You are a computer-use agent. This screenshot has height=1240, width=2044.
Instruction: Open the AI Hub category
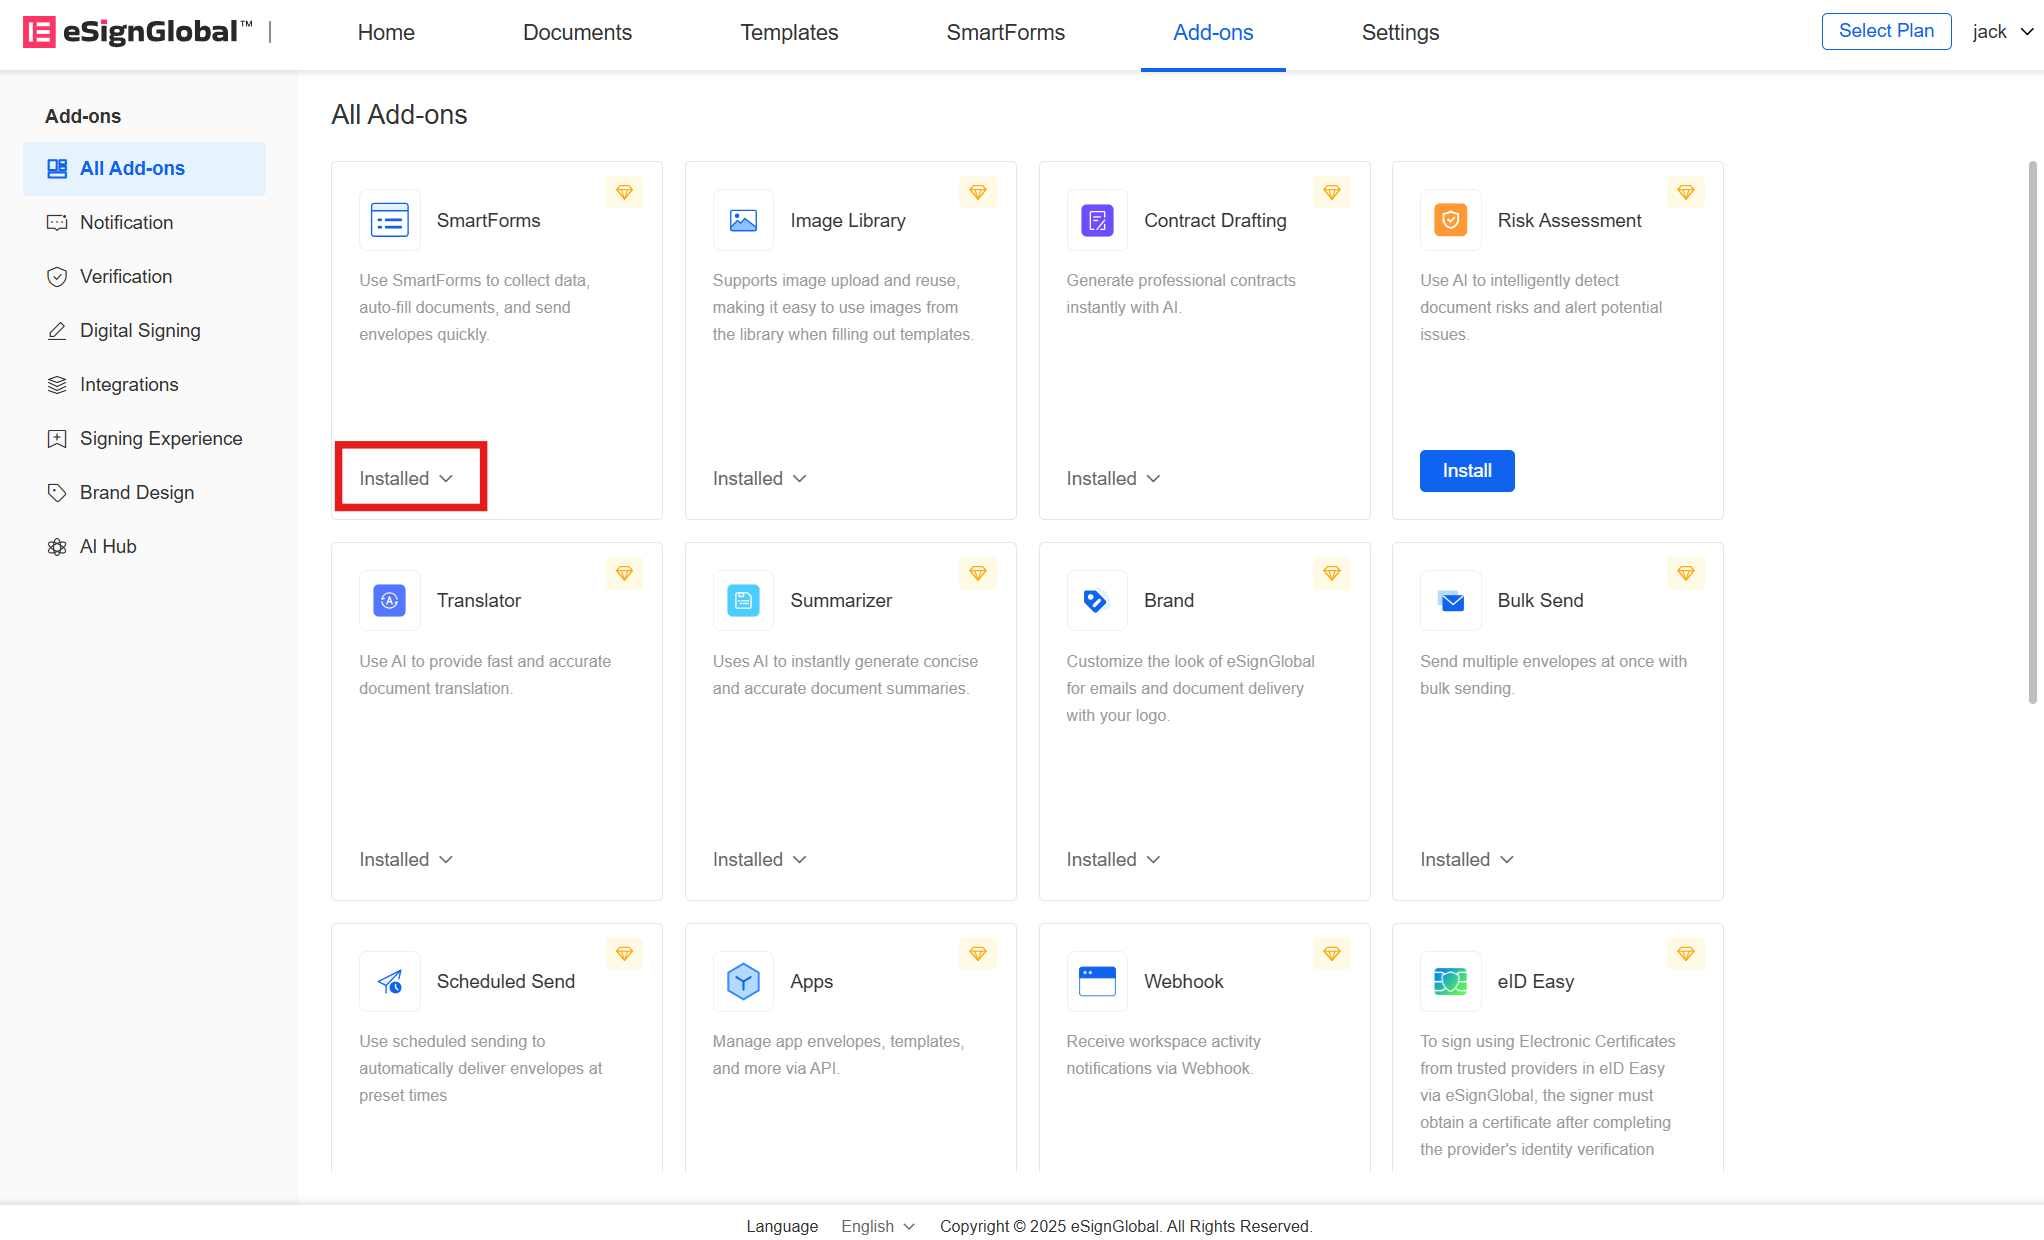[x=144, y=546]
